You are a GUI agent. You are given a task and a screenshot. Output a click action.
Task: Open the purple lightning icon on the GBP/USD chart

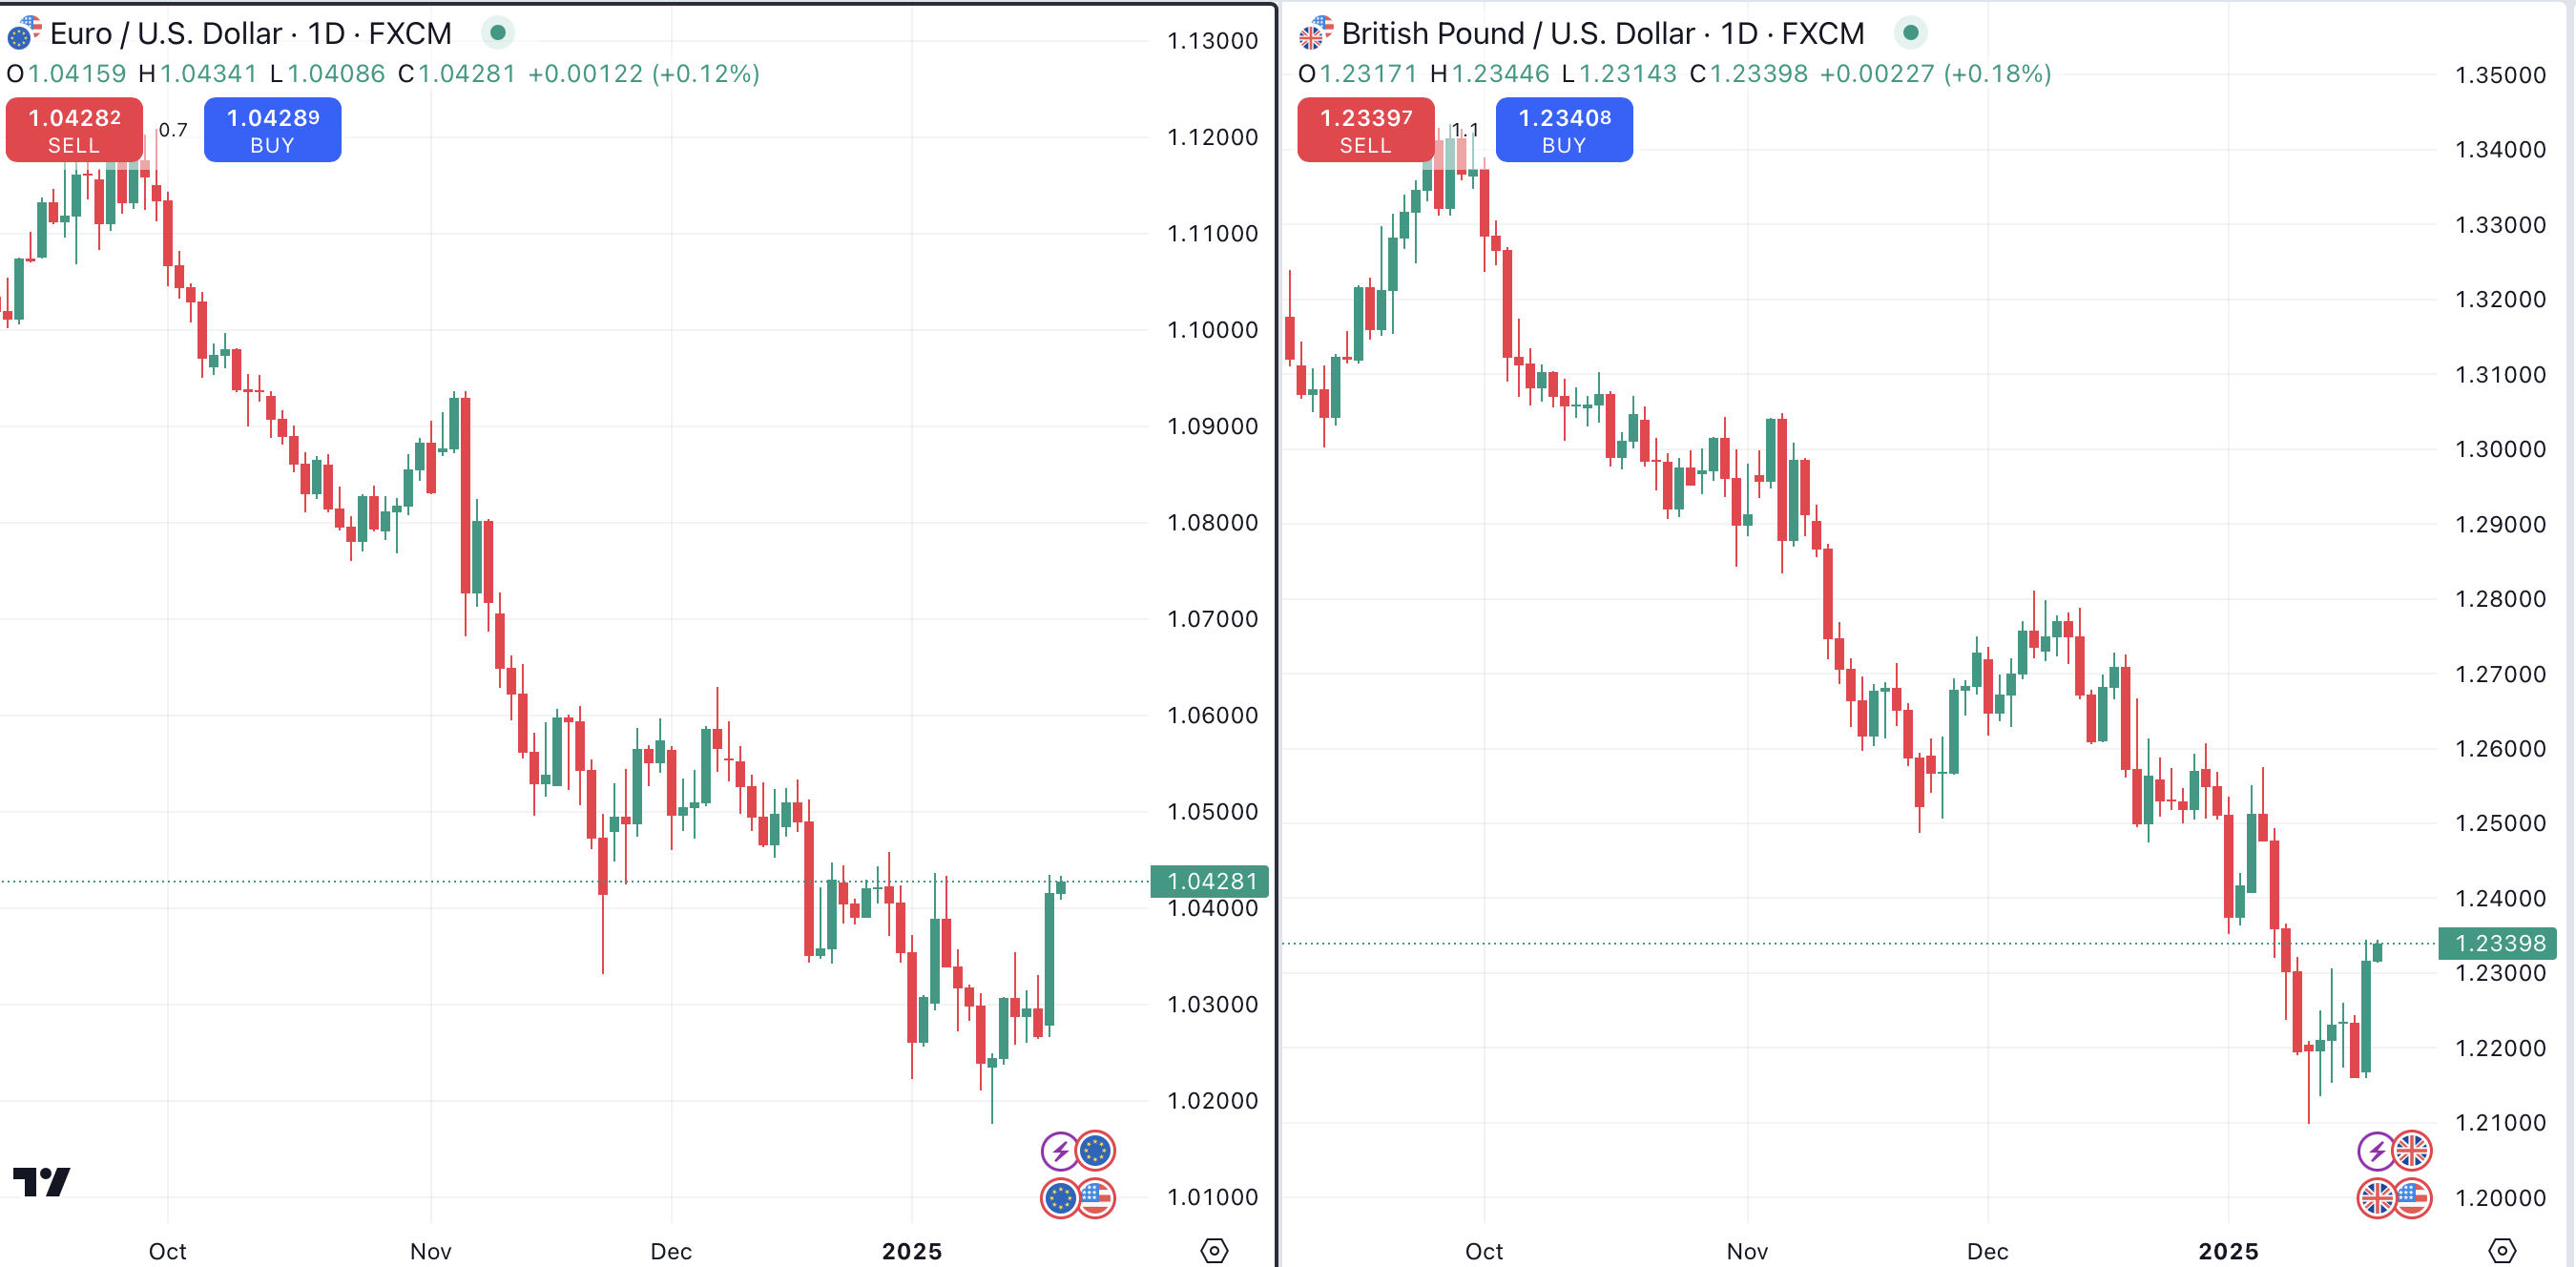pos(2376,1151)
